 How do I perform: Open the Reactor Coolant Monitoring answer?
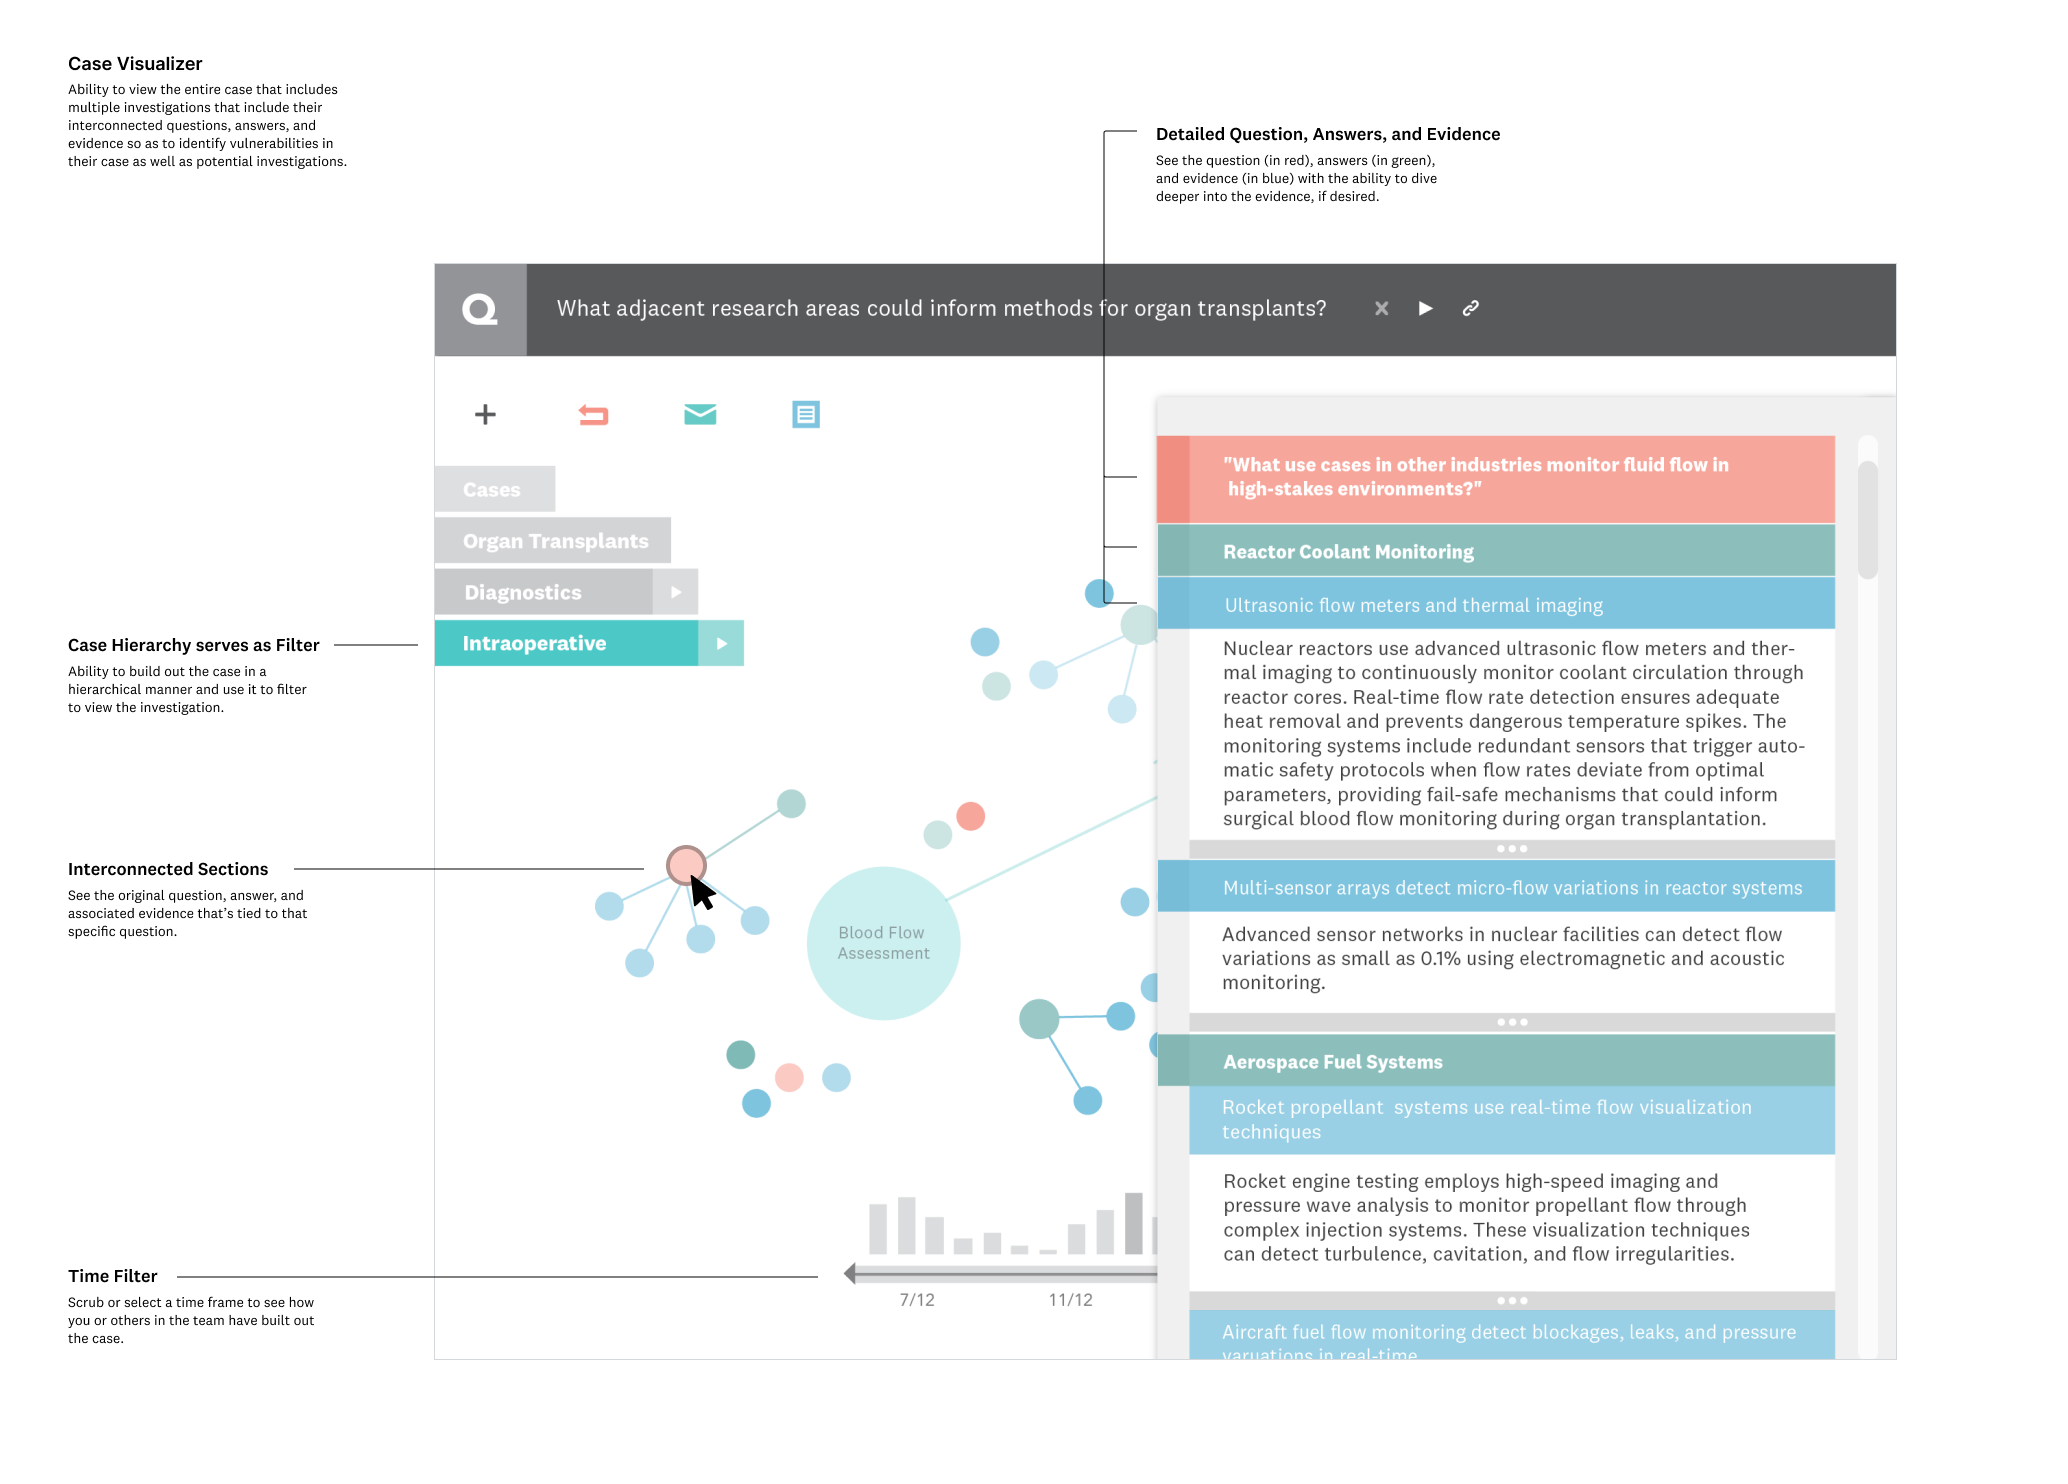tap(1496, 551)
